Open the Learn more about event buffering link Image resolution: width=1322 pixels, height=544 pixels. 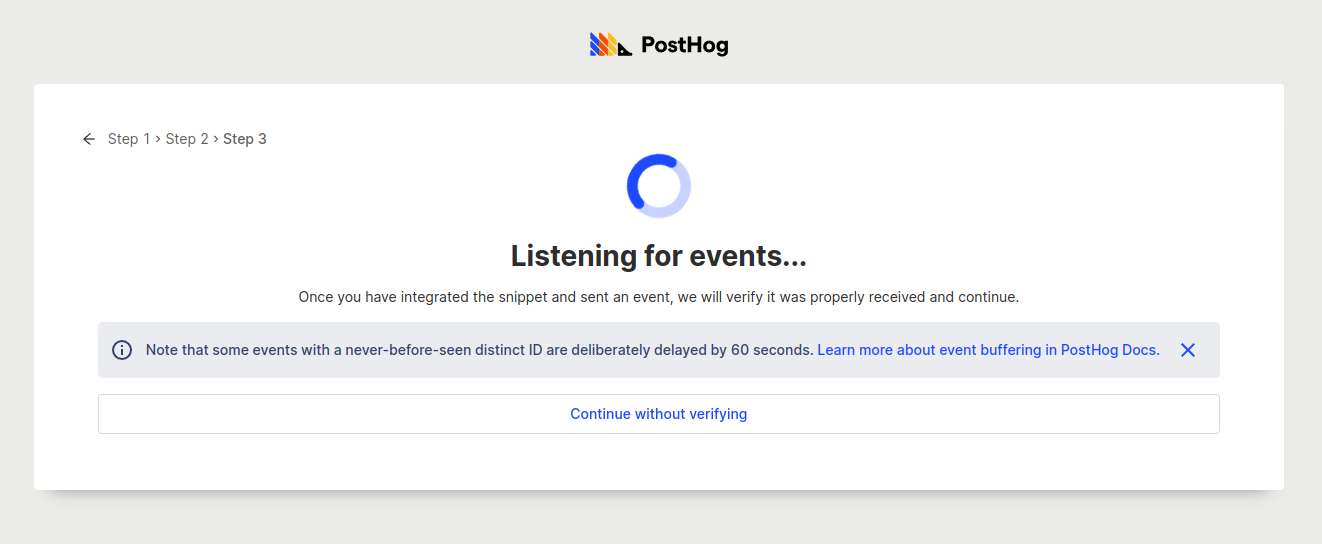[988, 350]
